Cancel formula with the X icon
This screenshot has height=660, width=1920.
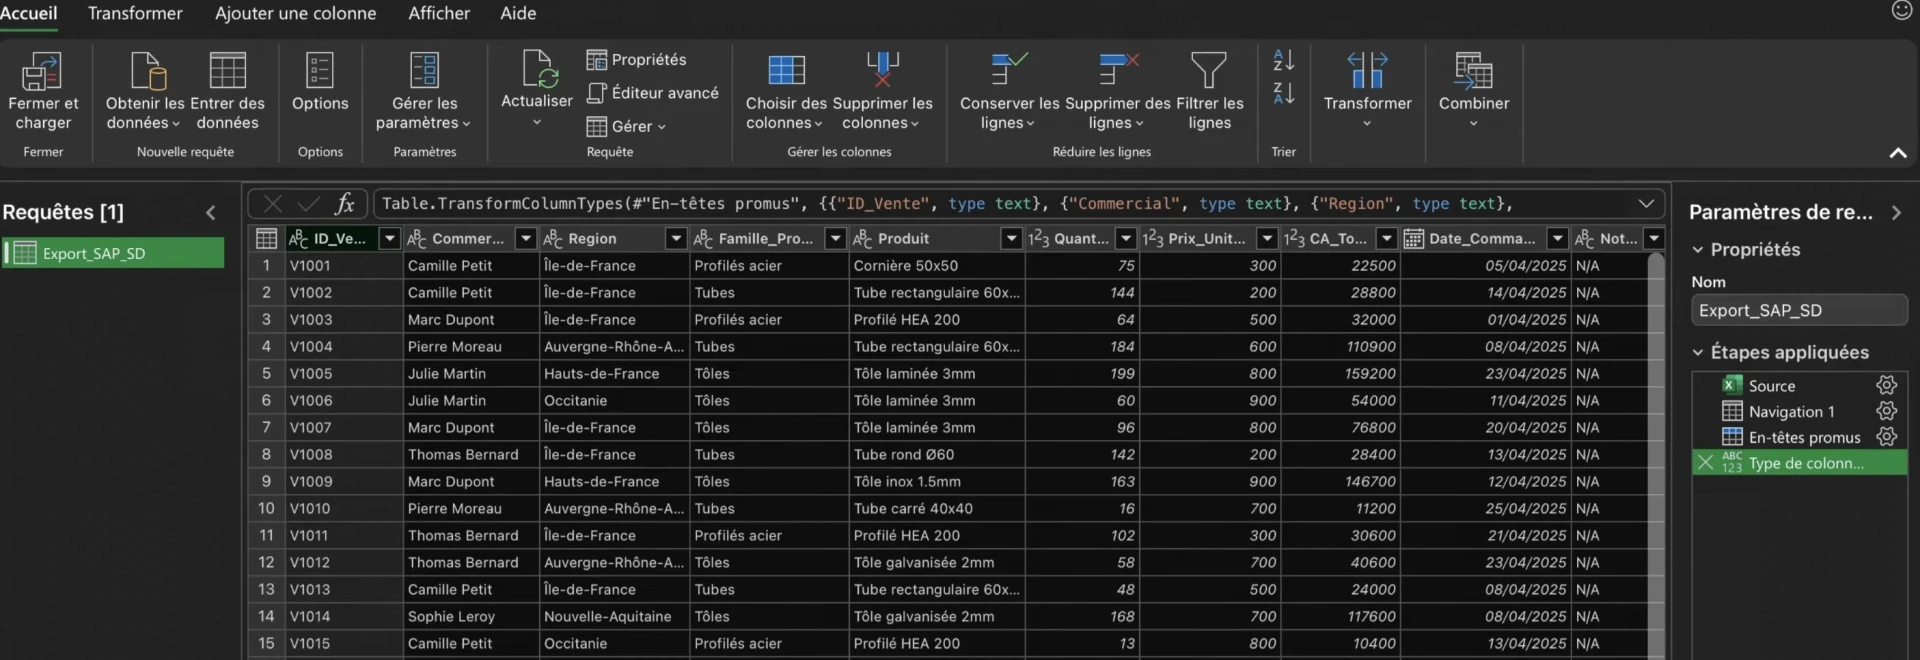(x=272, y=204)
